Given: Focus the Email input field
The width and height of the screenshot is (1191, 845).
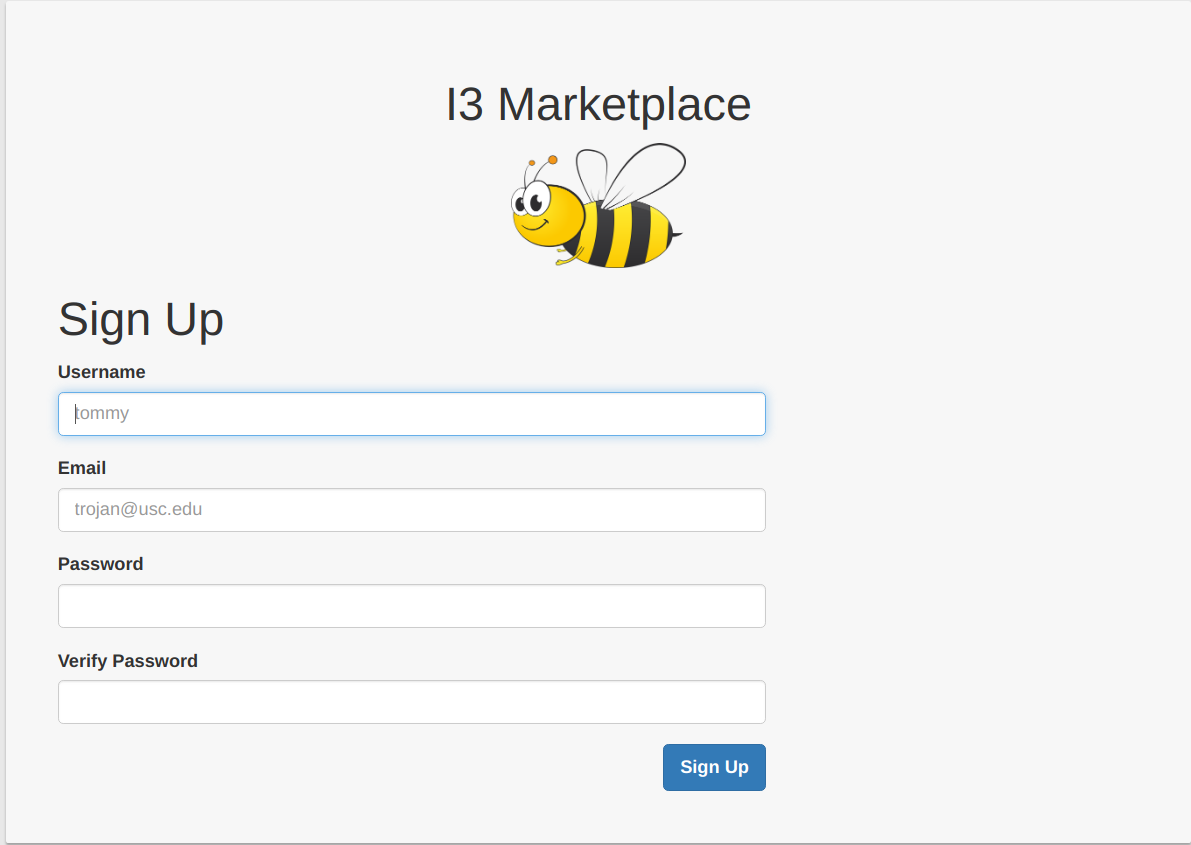Looking at the screenshot, I should tap(412, 510).
